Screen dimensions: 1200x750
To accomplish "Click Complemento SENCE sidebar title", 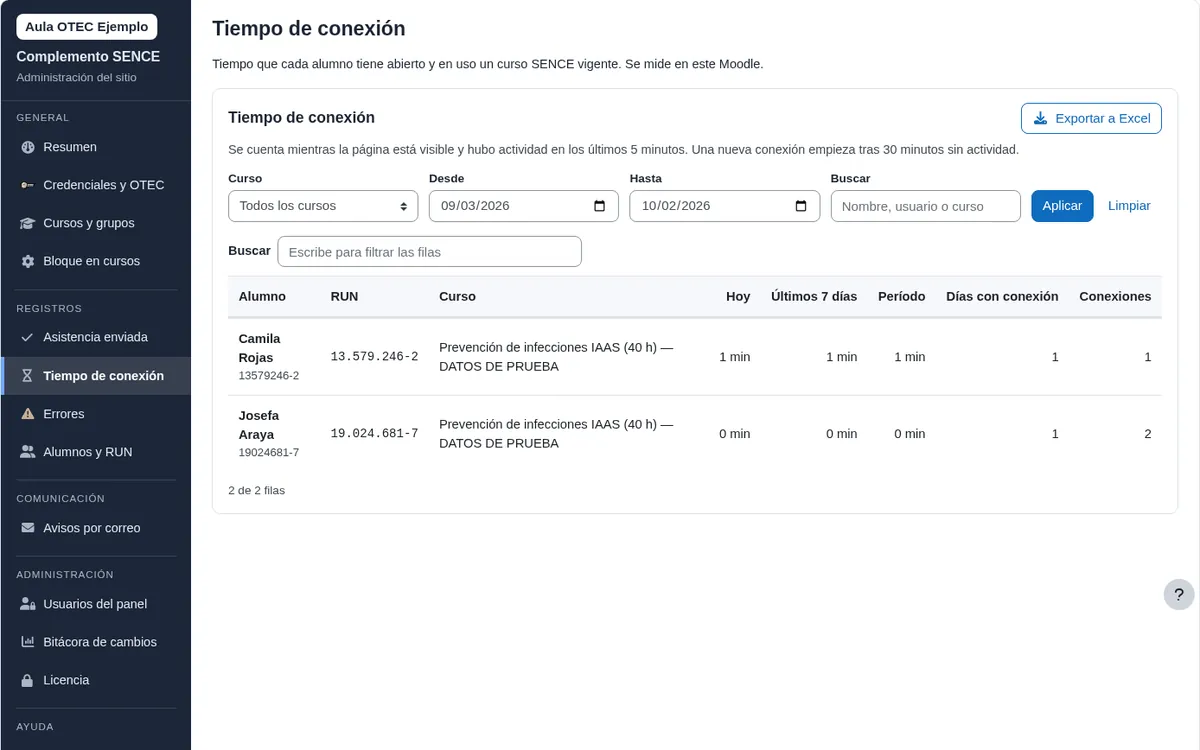I will click(88, 57).
